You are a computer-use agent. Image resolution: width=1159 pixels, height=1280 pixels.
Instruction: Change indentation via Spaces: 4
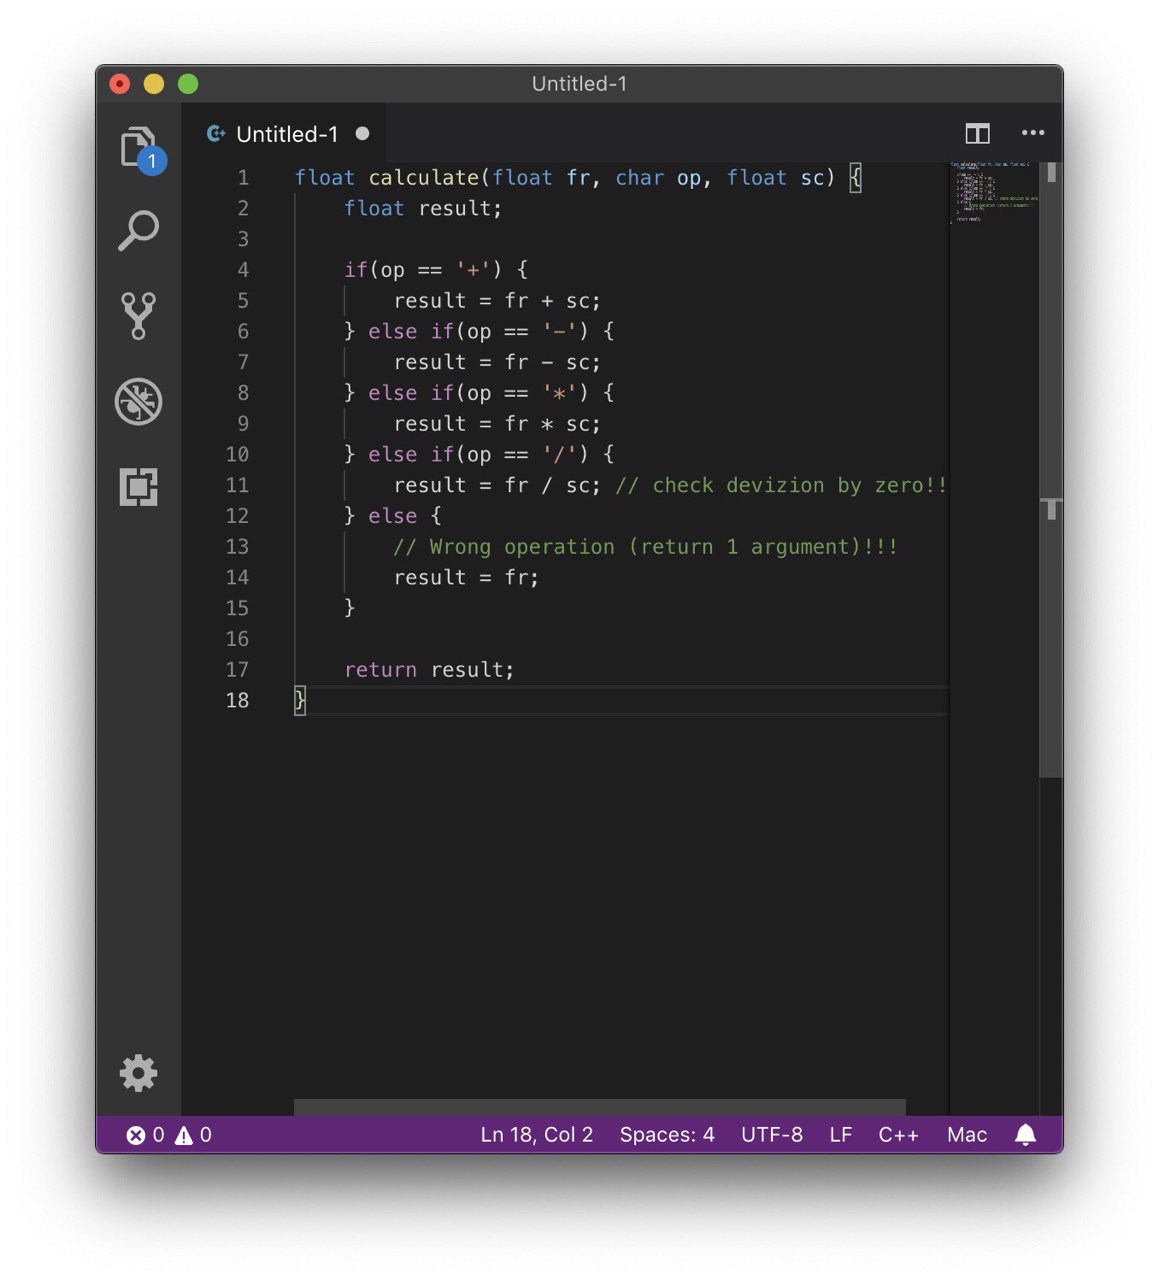coord(667,1135)
